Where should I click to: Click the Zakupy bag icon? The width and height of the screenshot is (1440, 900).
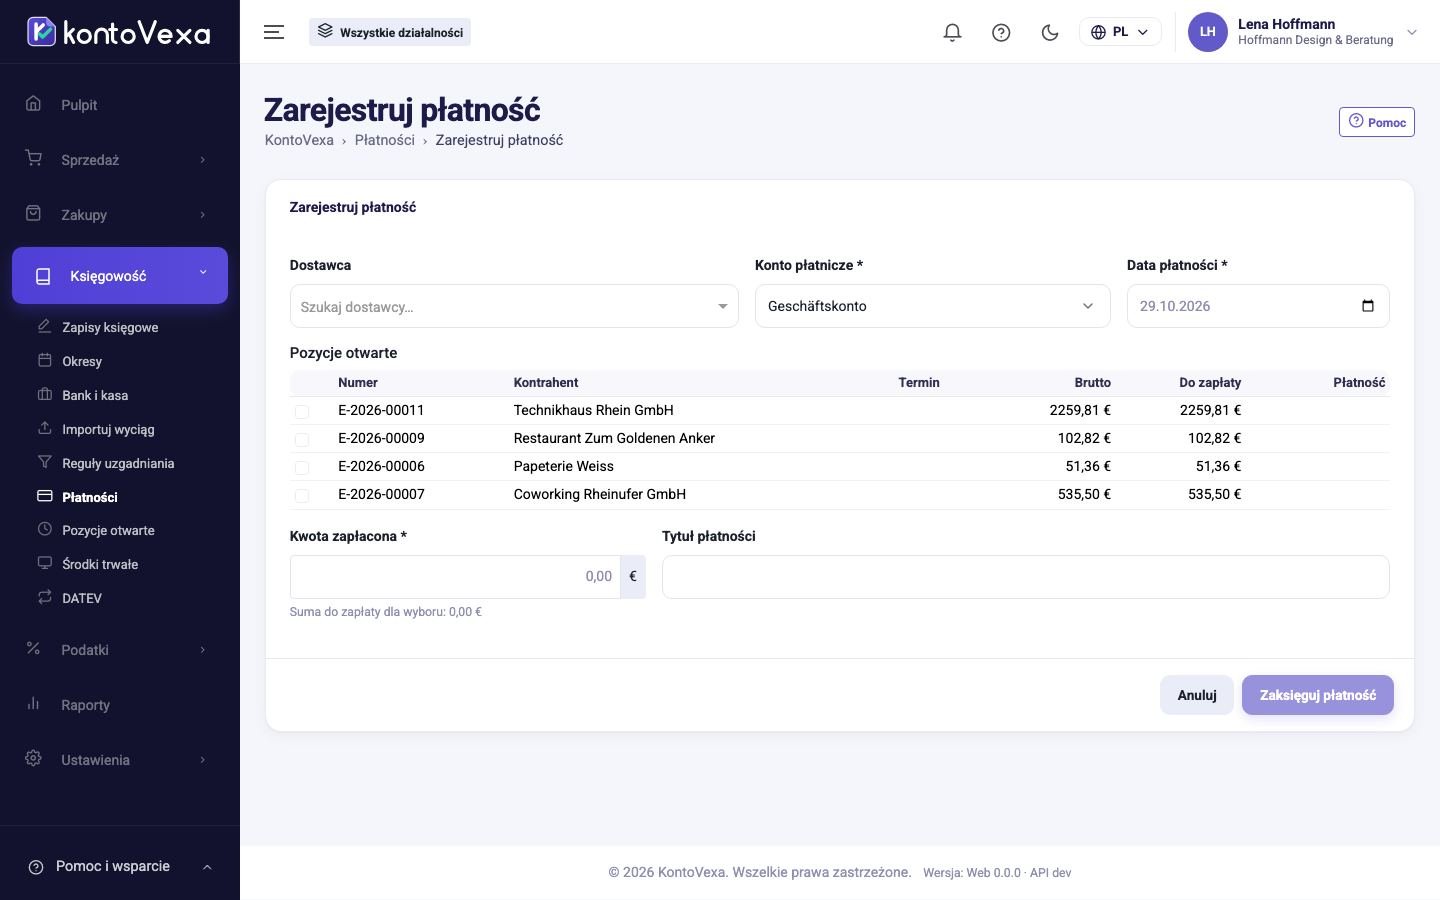34,214
